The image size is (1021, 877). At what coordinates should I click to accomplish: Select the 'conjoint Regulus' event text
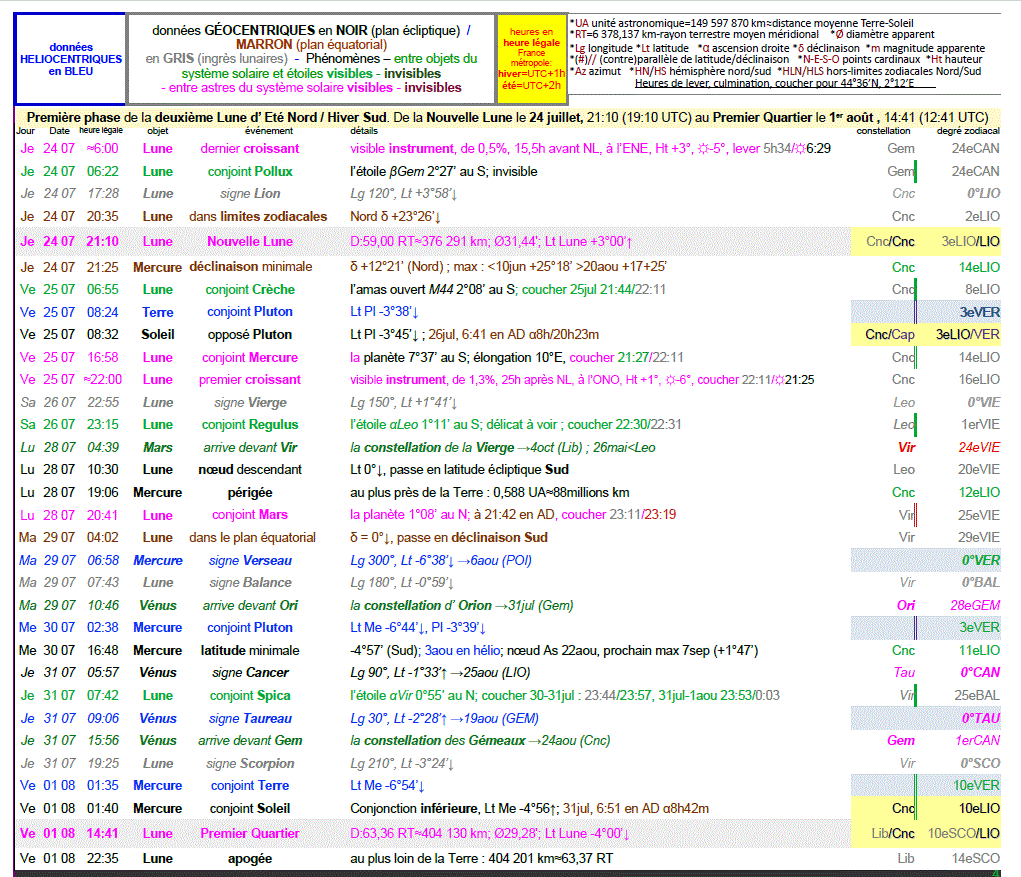pyautogui.click(x=249, y=424)
